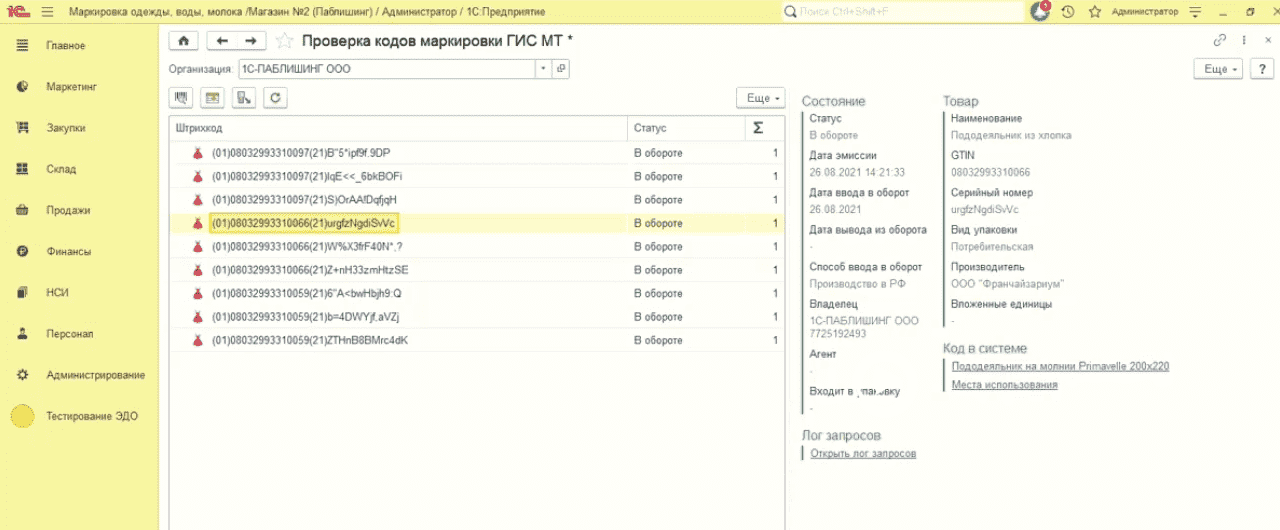
Task: Copy the link to this form
Action: (1219, 41)
